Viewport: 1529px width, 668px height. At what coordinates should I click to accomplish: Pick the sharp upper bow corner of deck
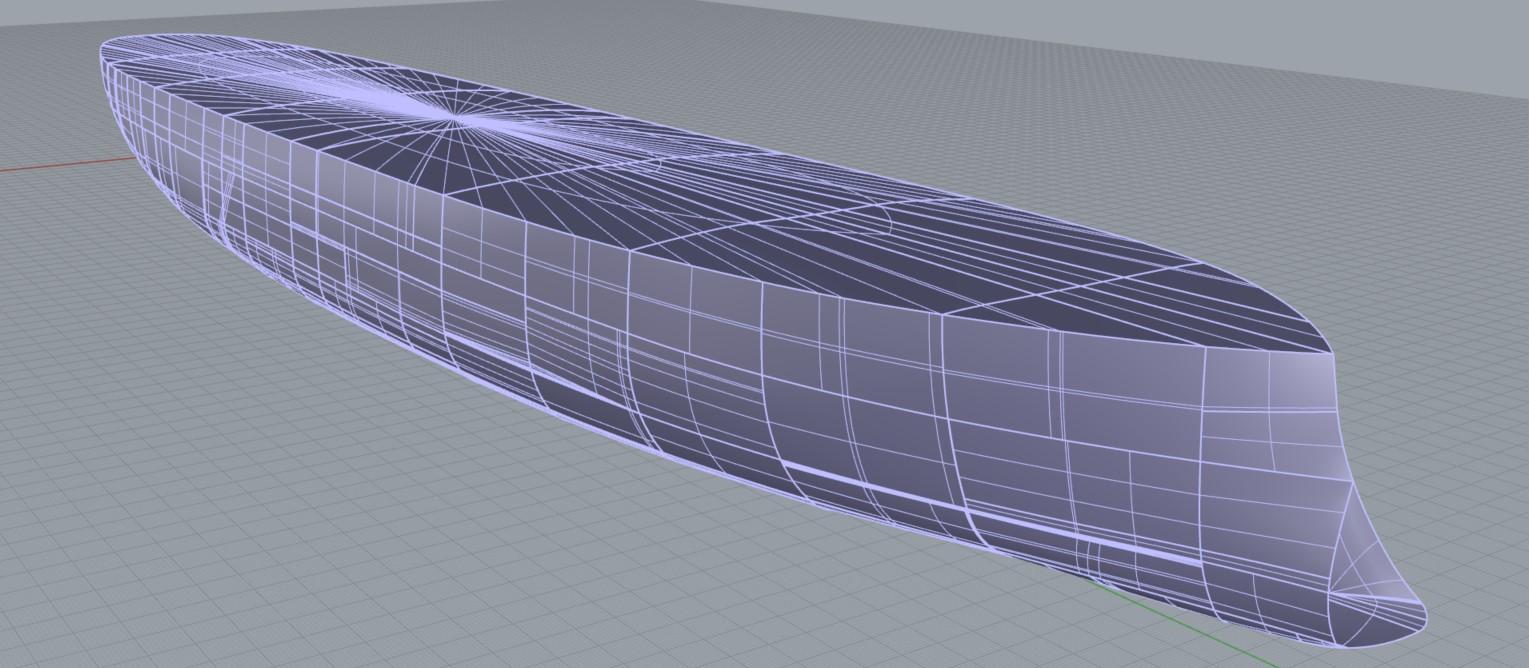pos(1333,353)
